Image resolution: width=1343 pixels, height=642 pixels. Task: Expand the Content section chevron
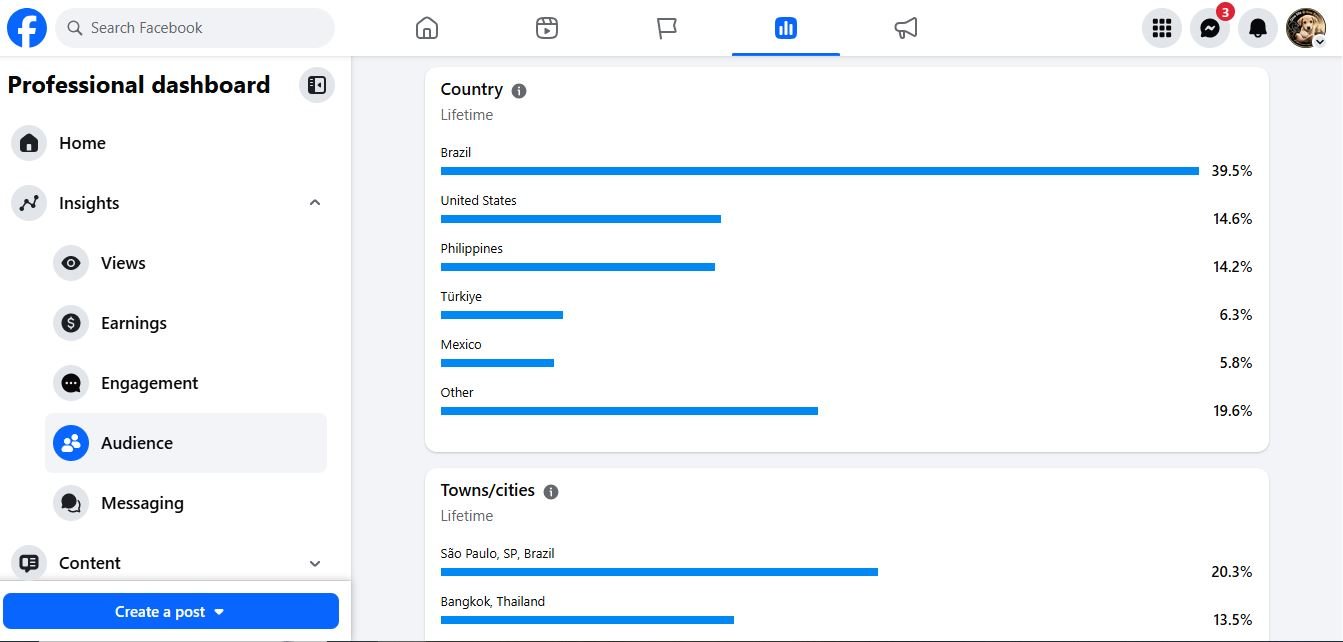point(315,563)
